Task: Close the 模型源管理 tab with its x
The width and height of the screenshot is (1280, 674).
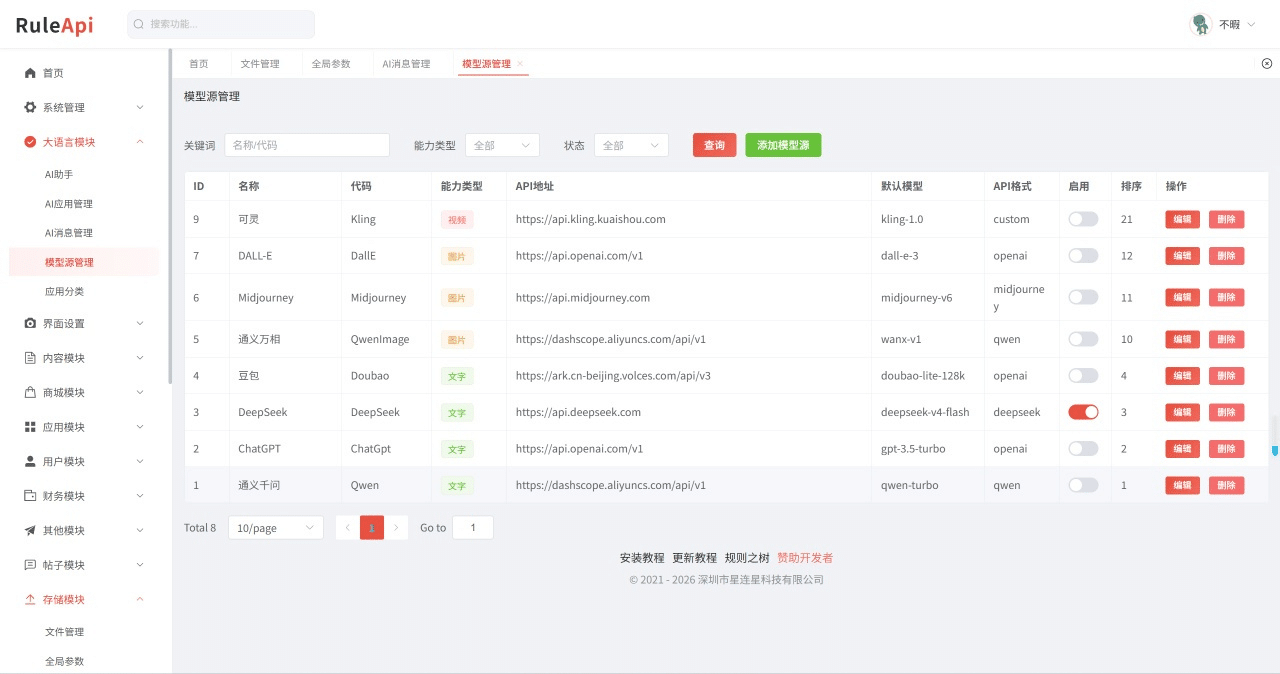Action: click(x=520, y=64)
